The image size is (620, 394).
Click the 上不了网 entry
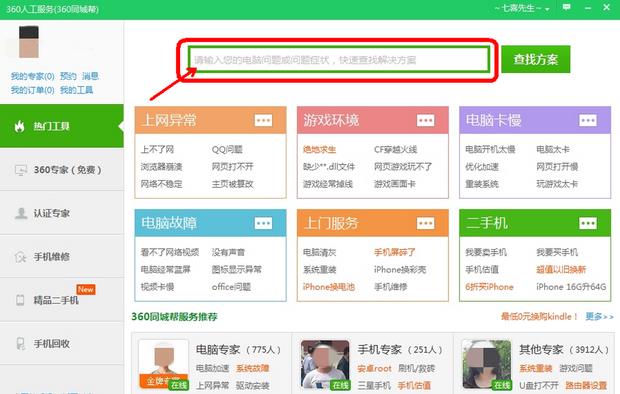tap(157, 150)
